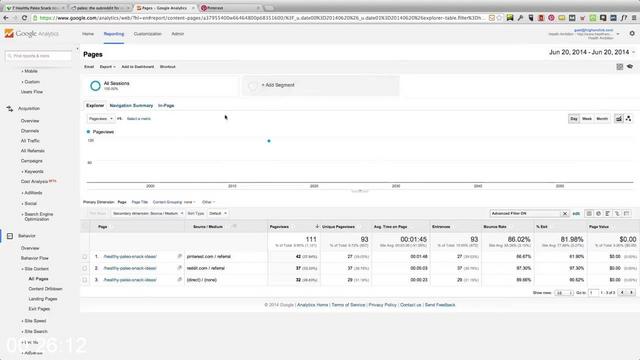This screenshot has height=360, width=640.
Task: Click the Select a metric link
Action: pos(139,119)
